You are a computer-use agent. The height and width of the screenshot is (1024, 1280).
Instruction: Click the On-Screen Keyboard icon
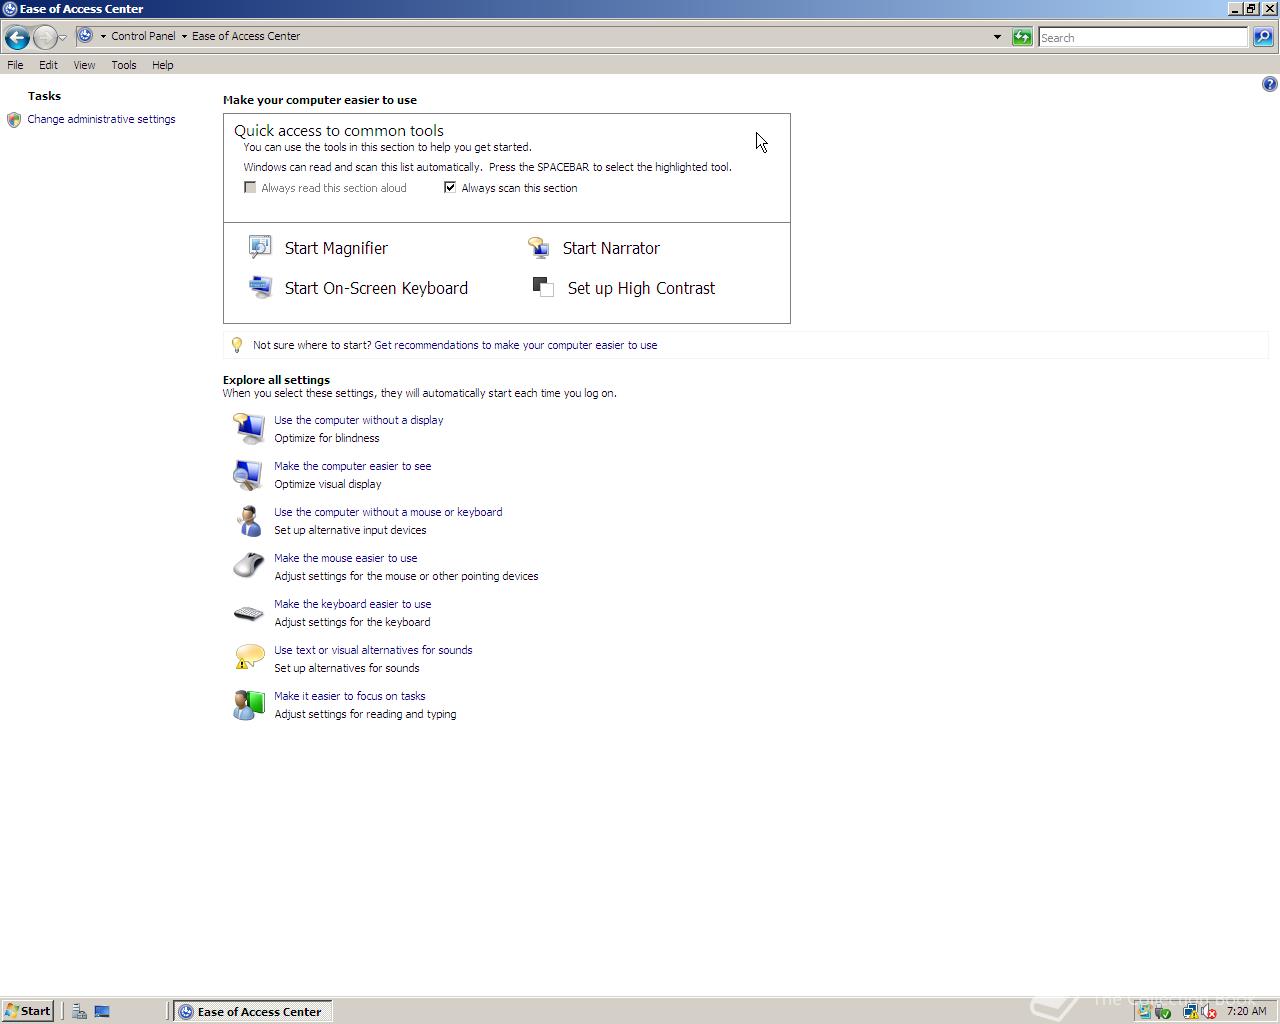pyautogui.click(x=260, y=287)
